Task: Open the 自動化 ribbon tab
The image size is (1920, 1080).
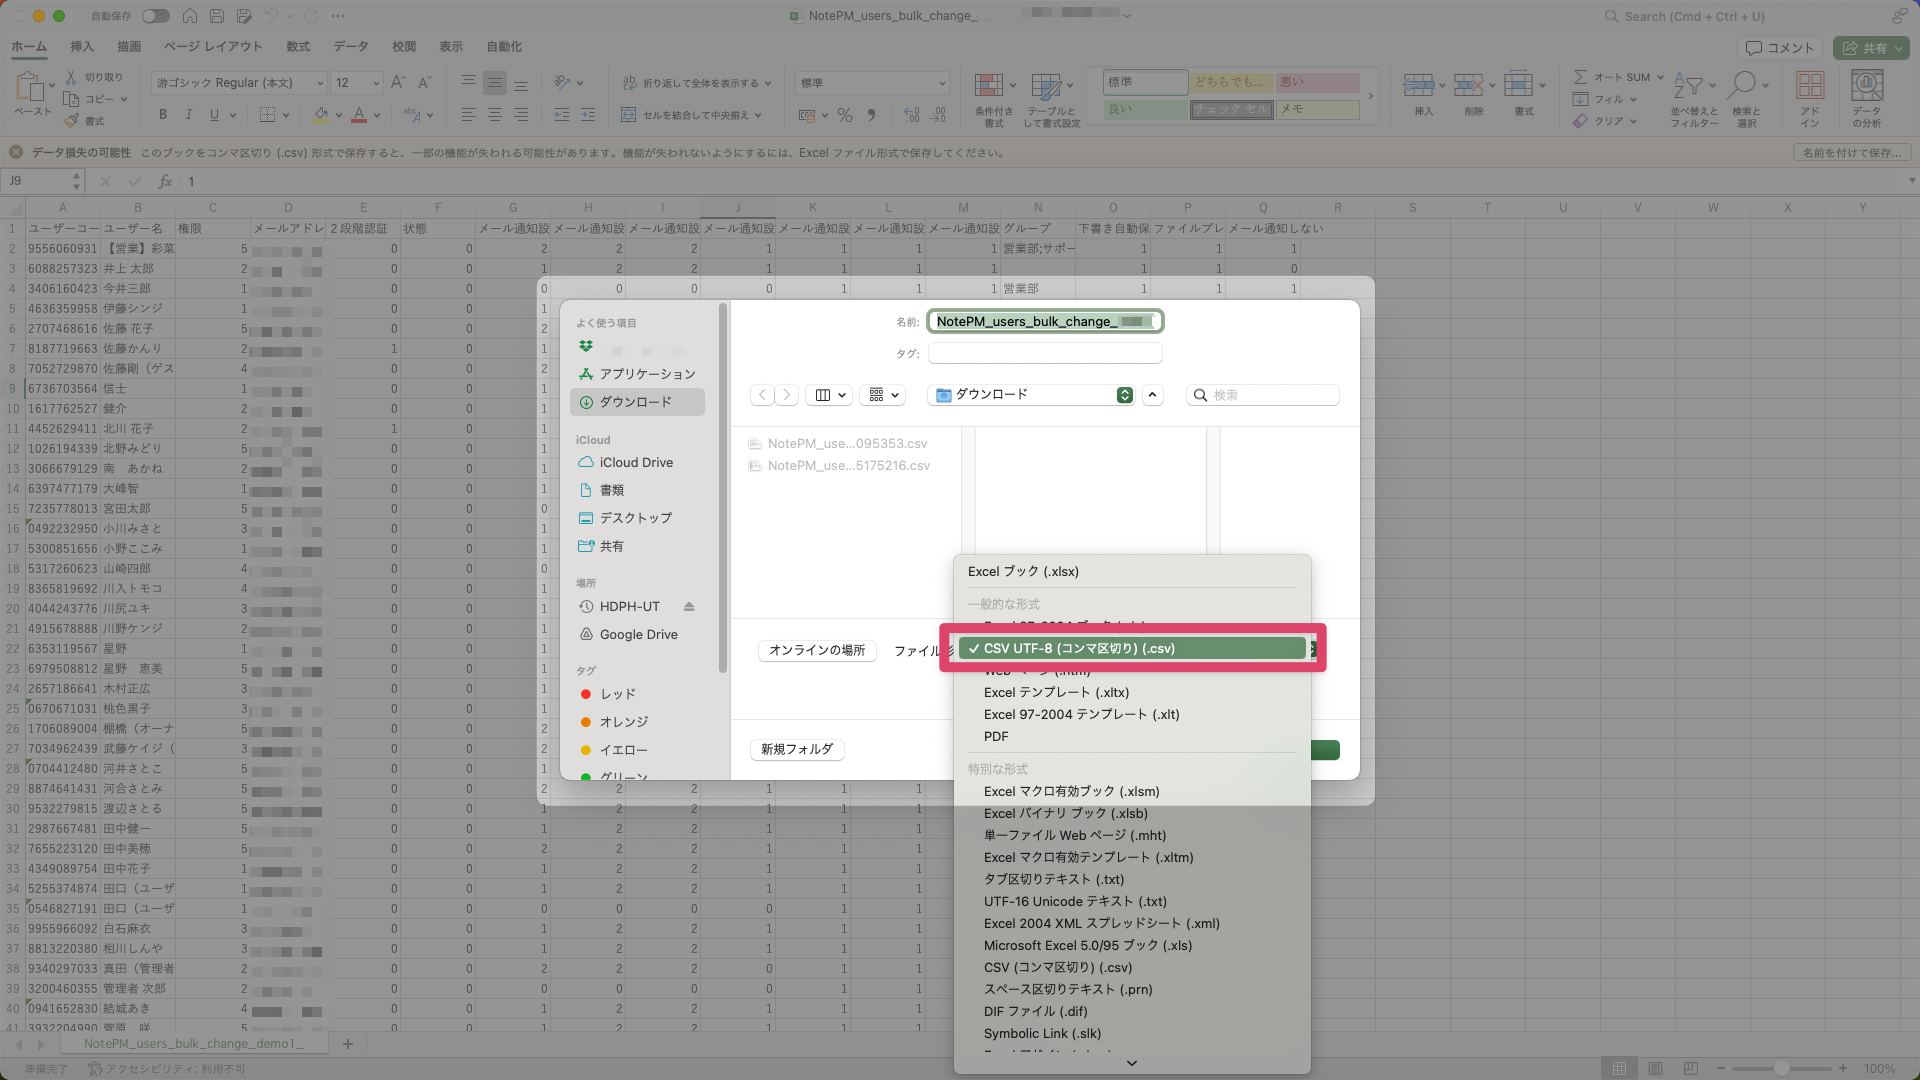Action: click(504, 47)
